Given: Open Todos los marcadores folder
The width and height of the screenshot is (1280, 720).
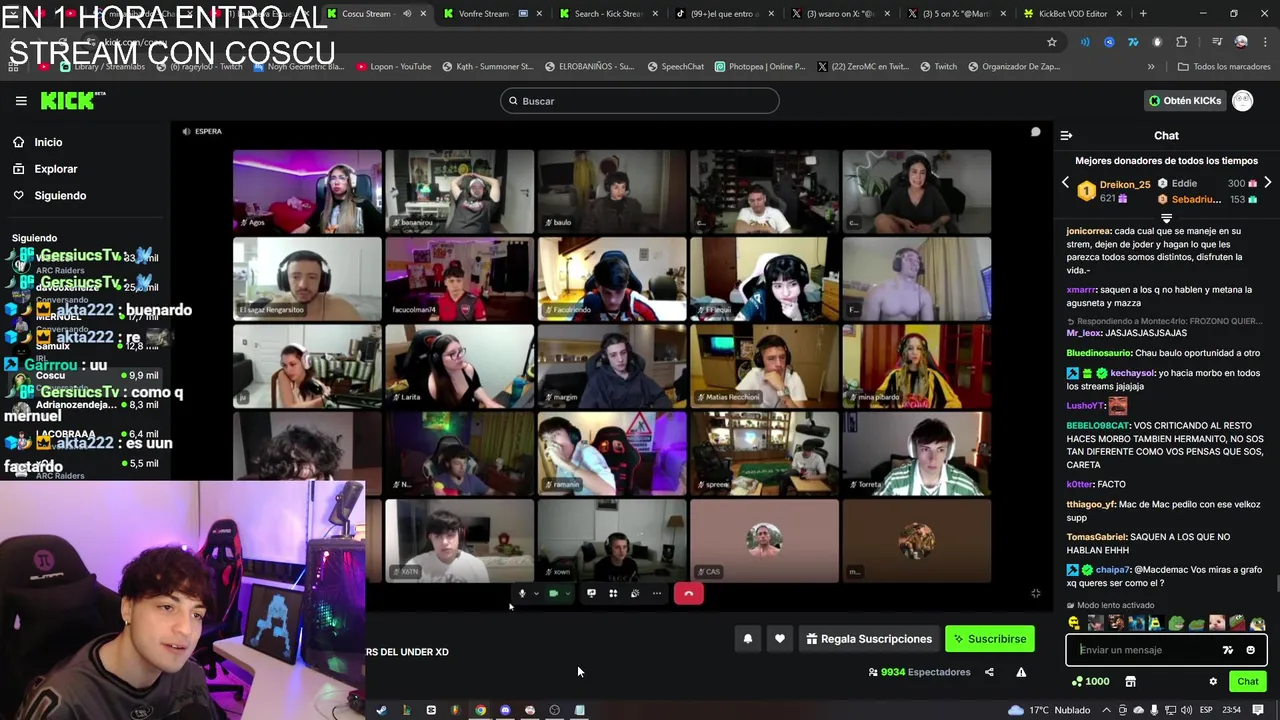Looking at the screenshot, I should click(1224, 67).
